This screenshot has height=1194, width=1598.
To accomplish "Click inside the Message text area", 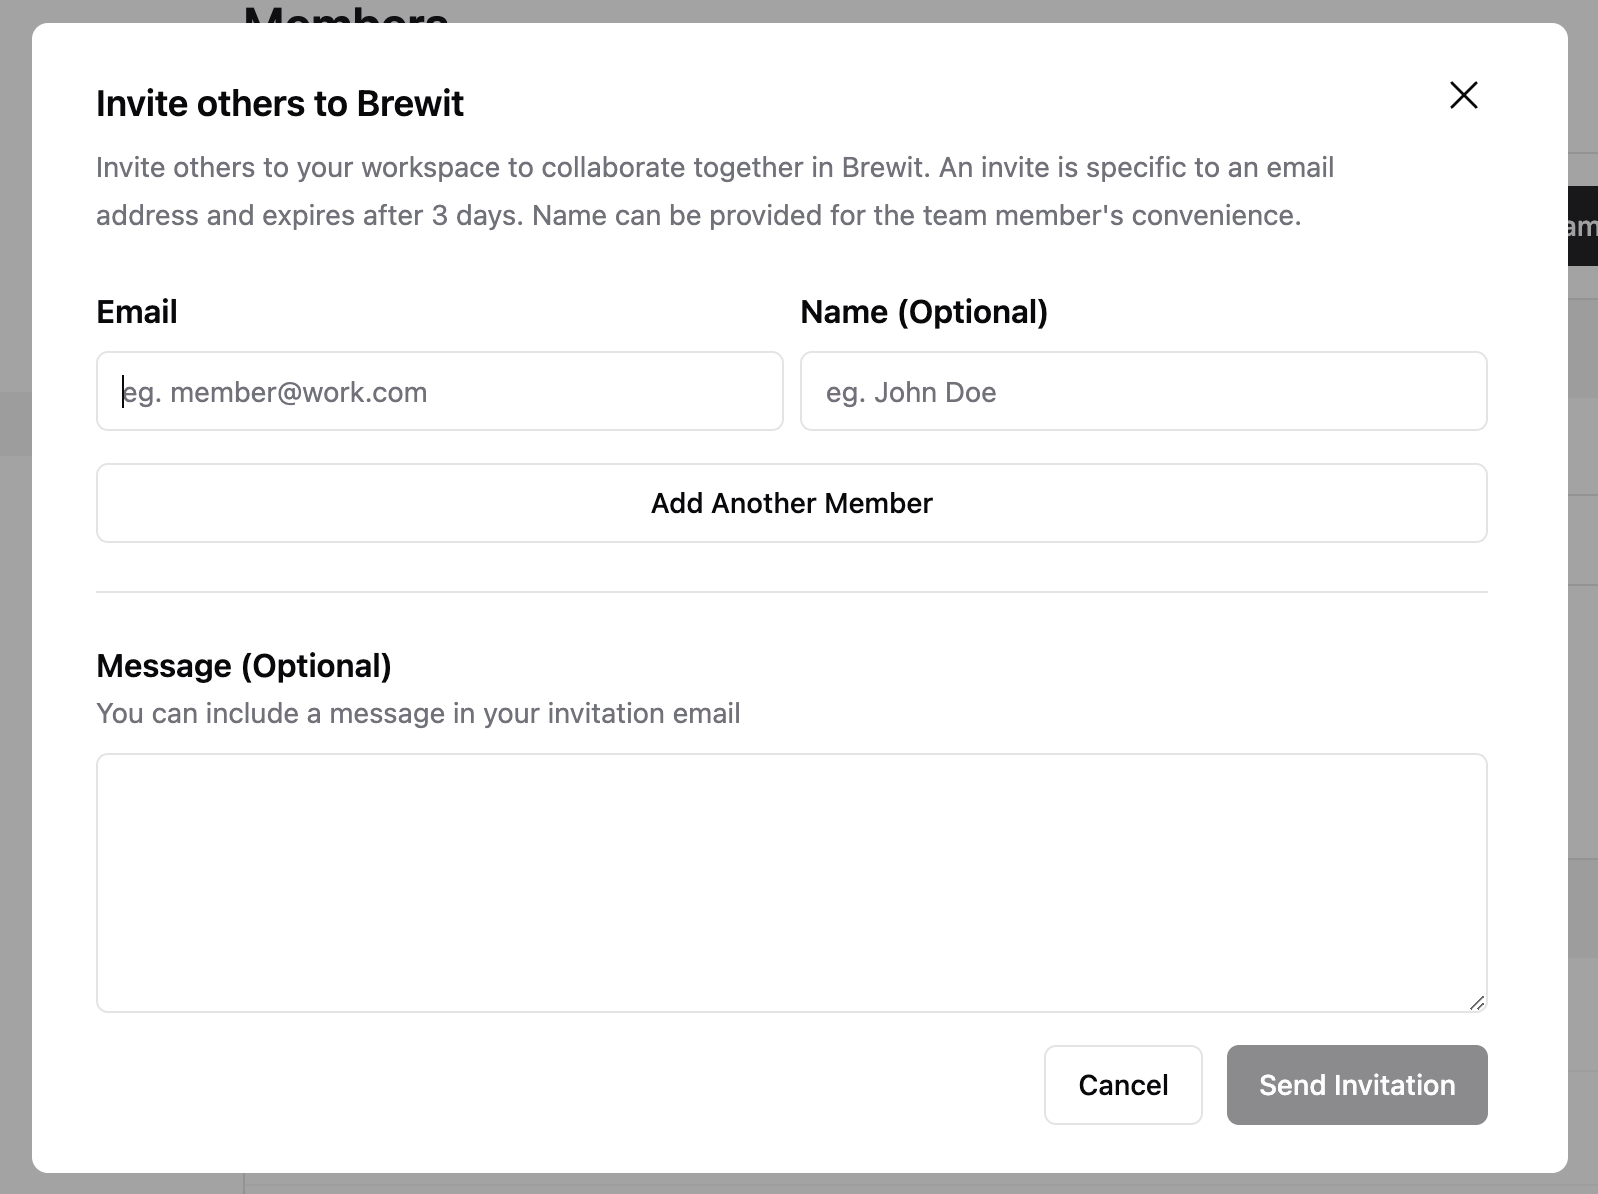I will pos(792,883).
